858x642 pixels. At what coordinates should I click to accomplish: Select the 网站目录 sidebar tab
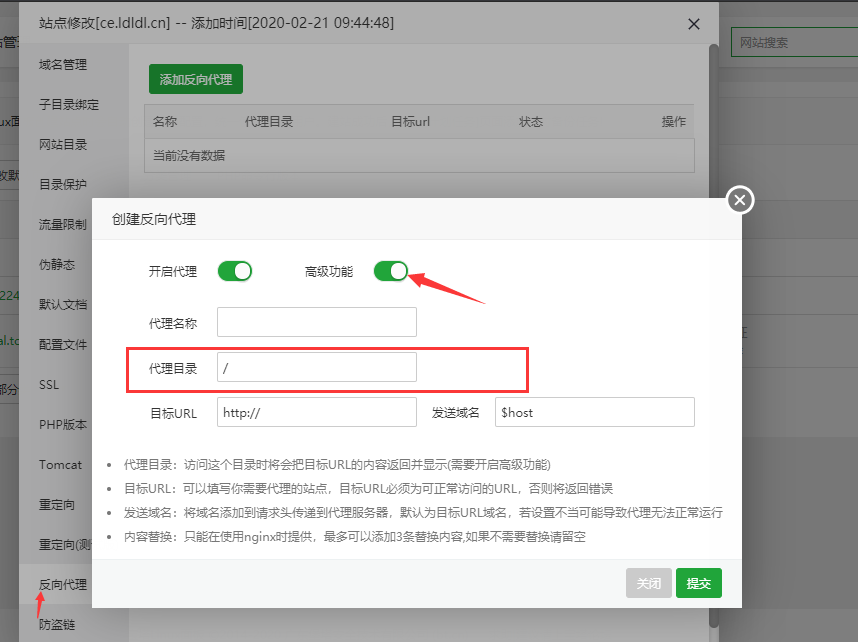tap(63, 145)
